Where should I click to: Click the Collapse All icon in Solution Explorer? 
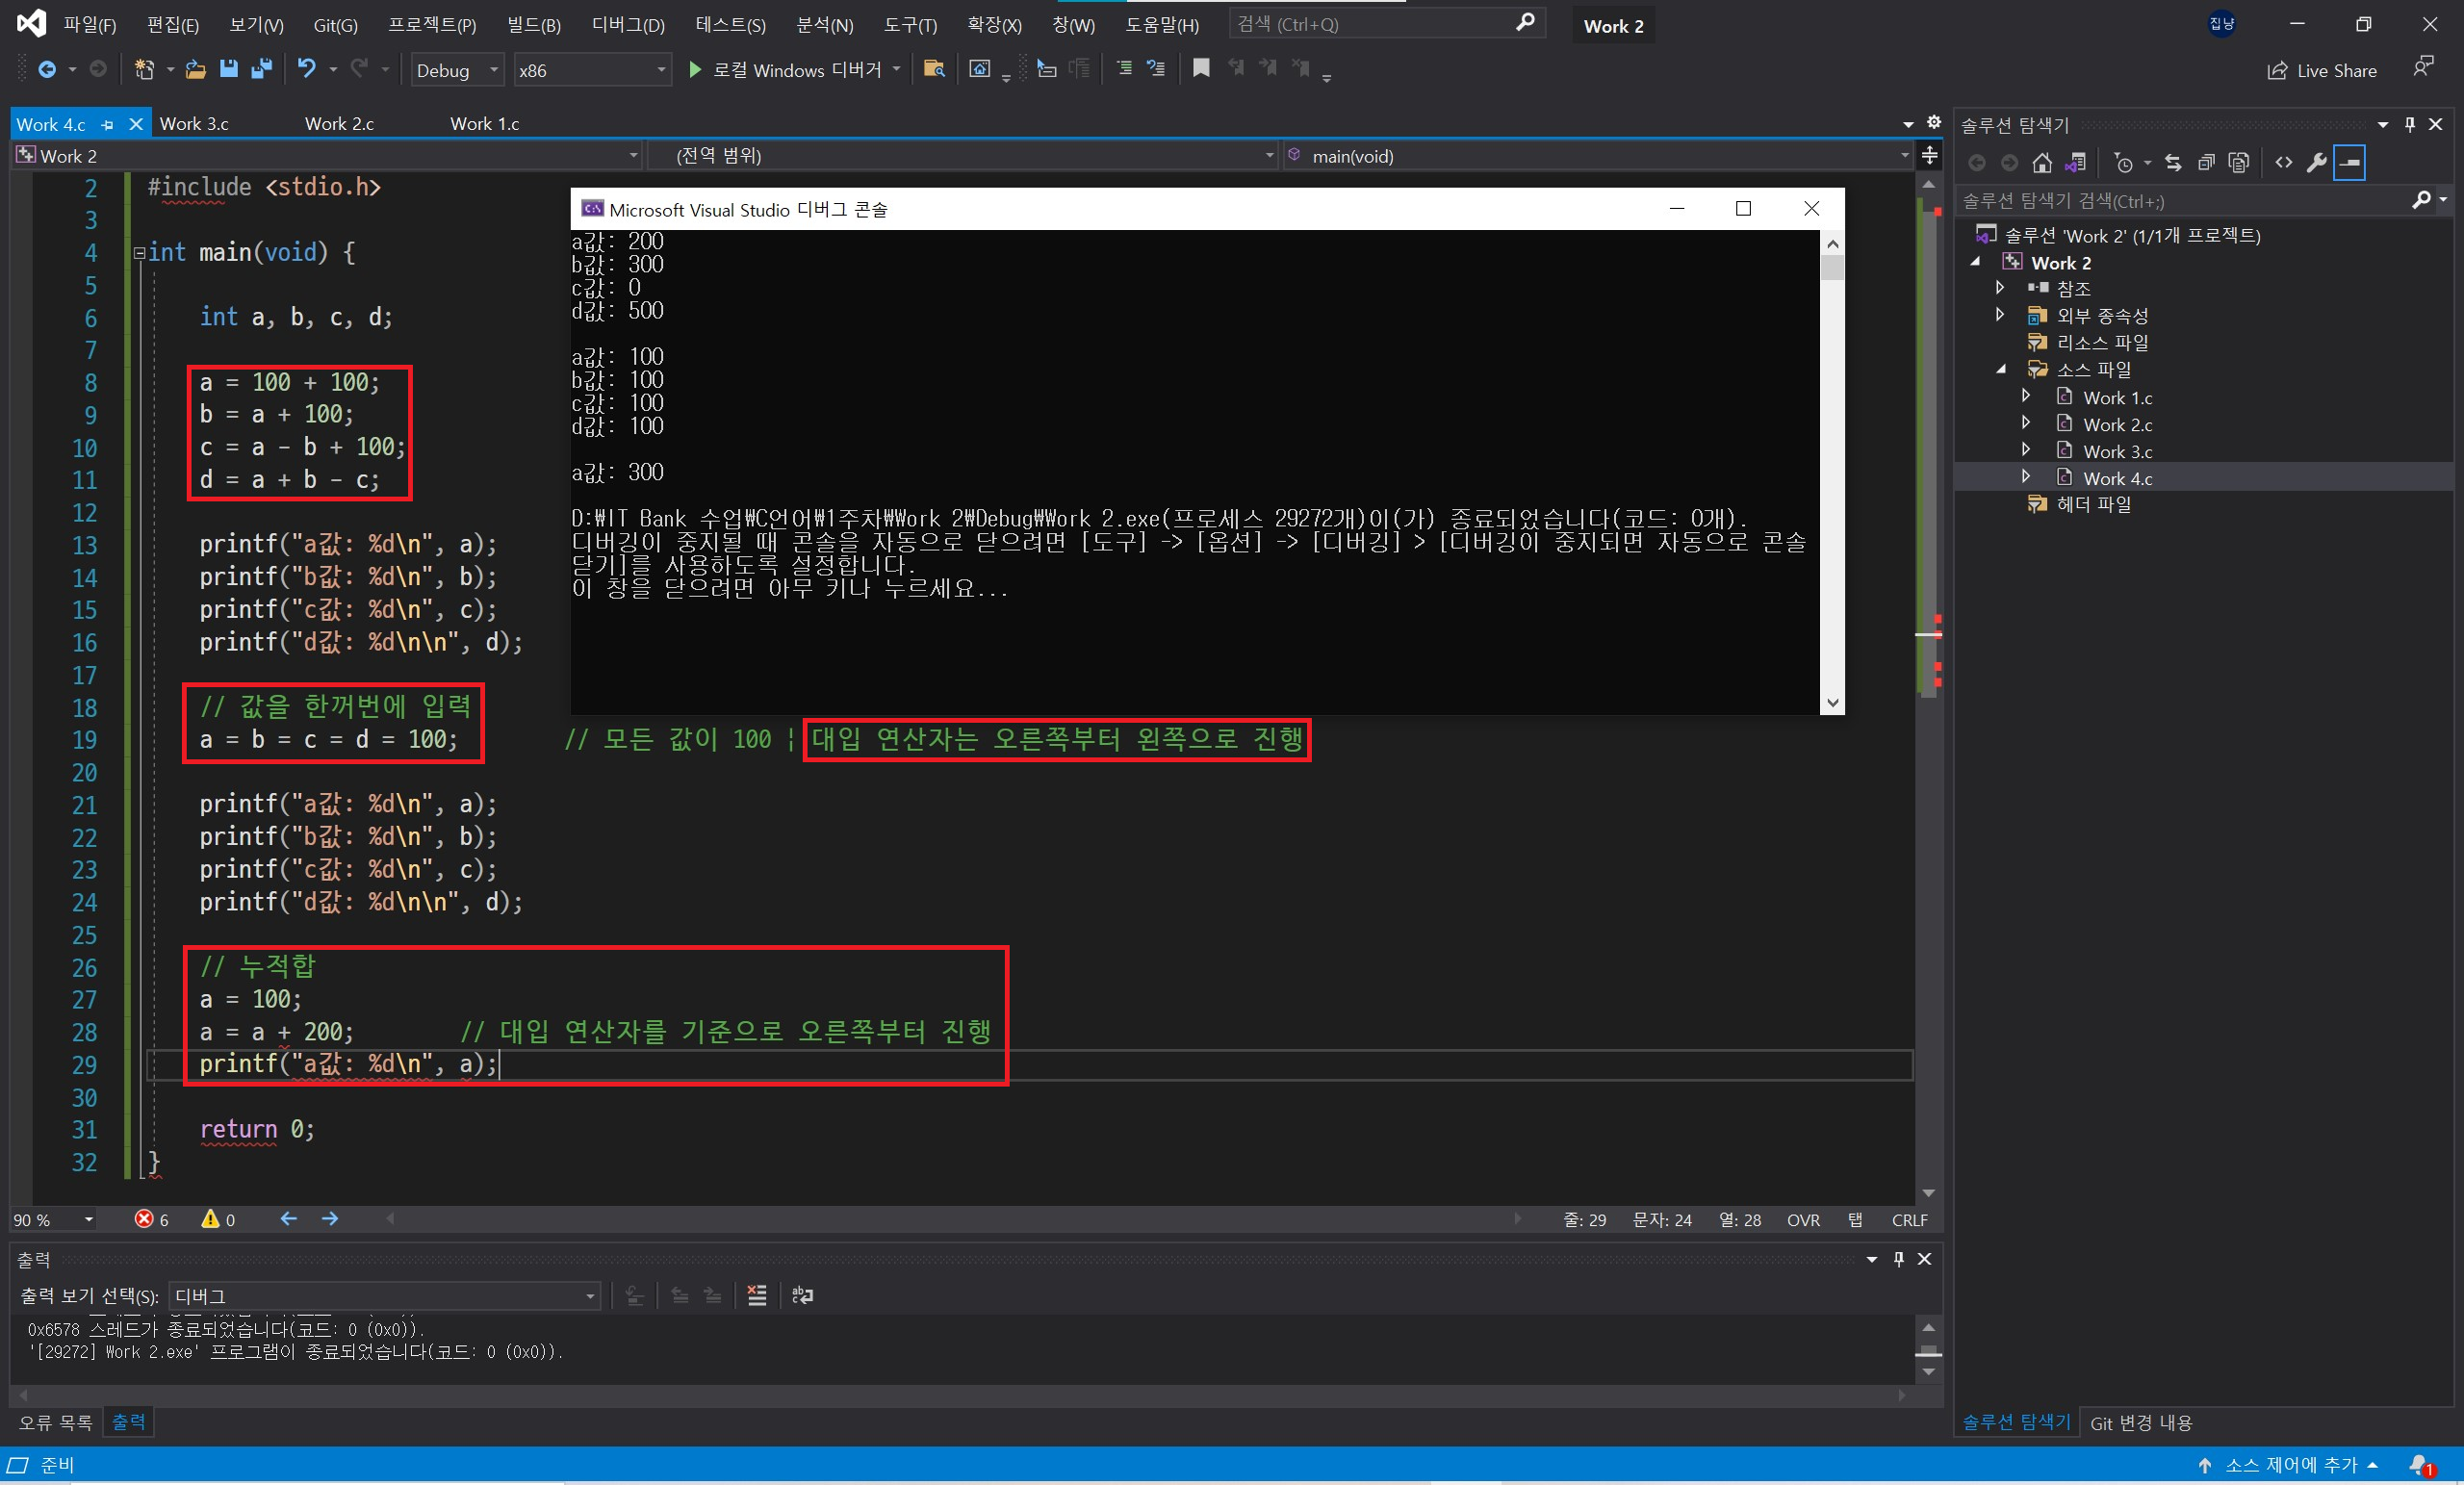pos(2206,163)
